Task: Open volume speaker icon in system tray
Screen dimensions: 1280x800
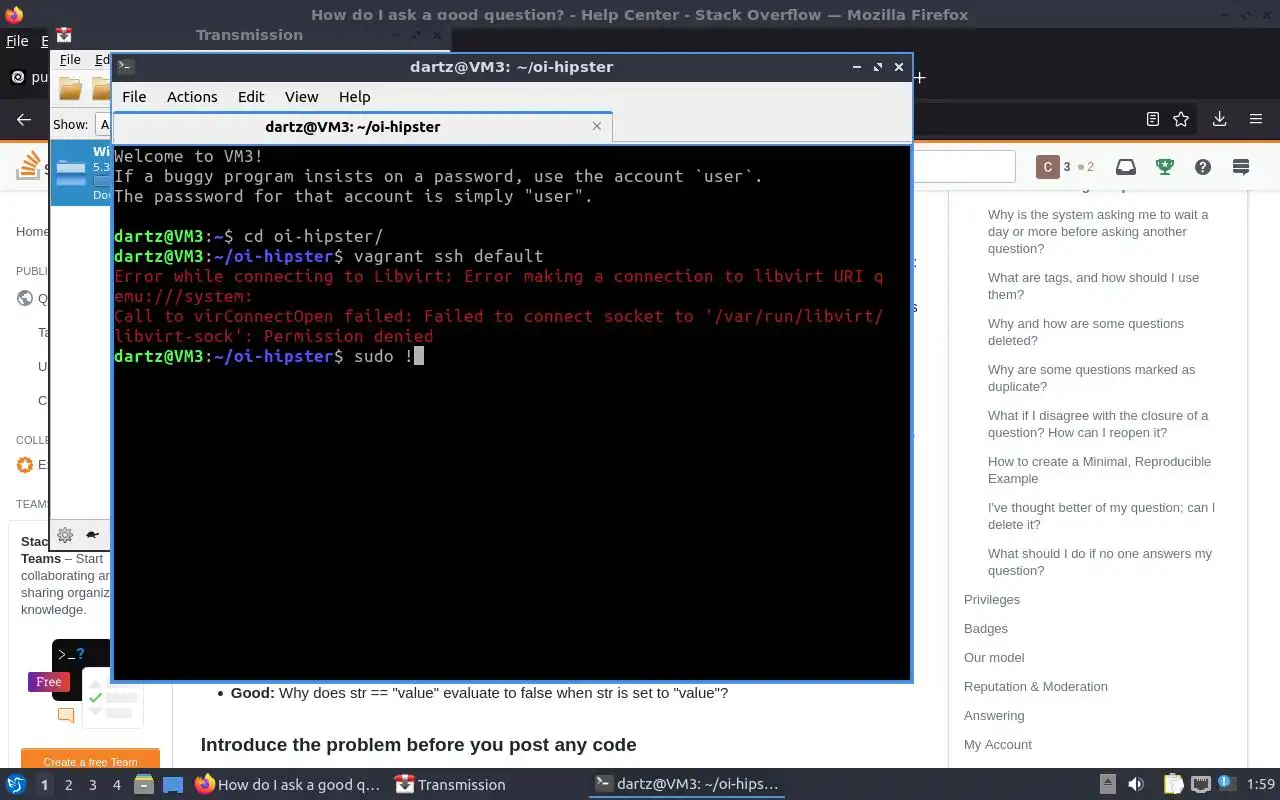Action: (1136, 785)
